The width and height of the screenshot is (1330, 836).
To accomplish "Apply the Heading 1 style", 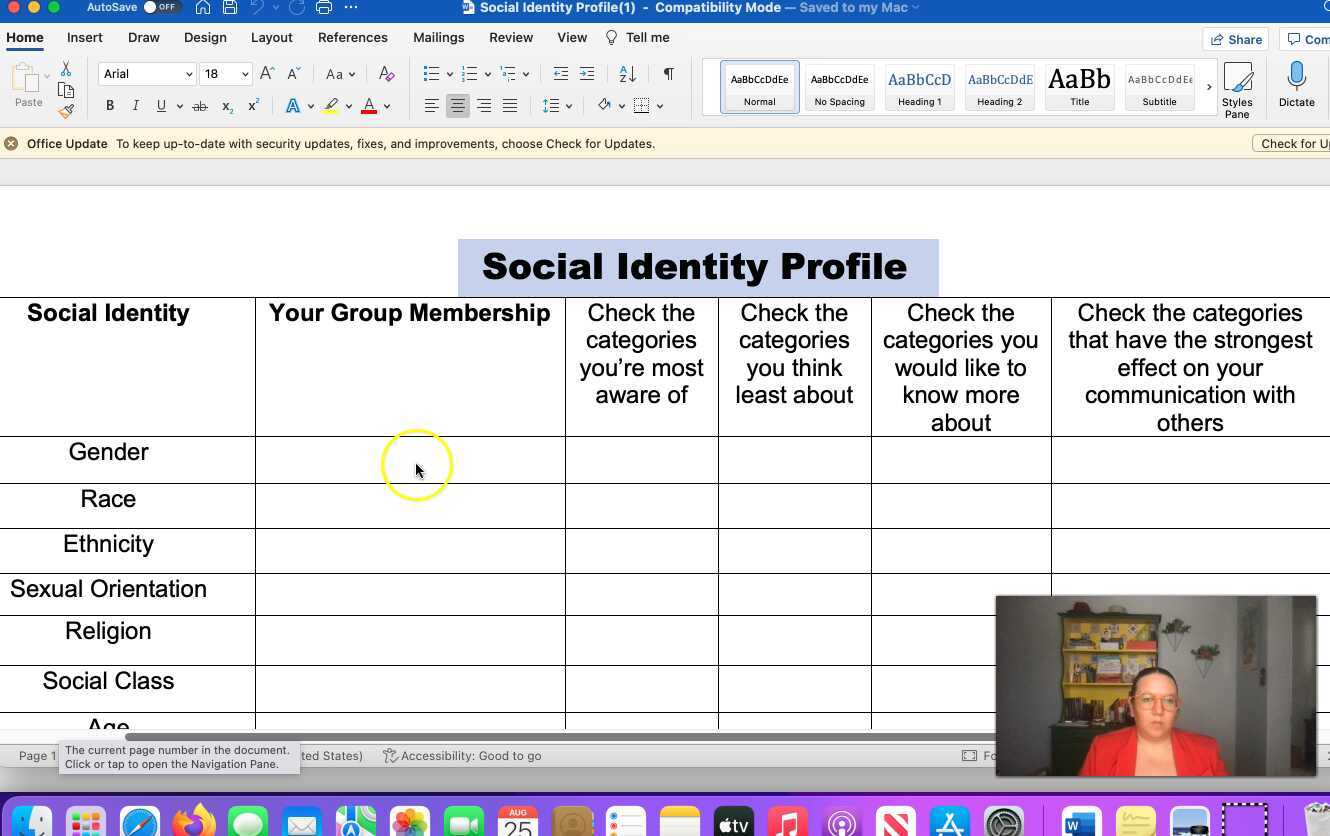I will click(919, 87).
